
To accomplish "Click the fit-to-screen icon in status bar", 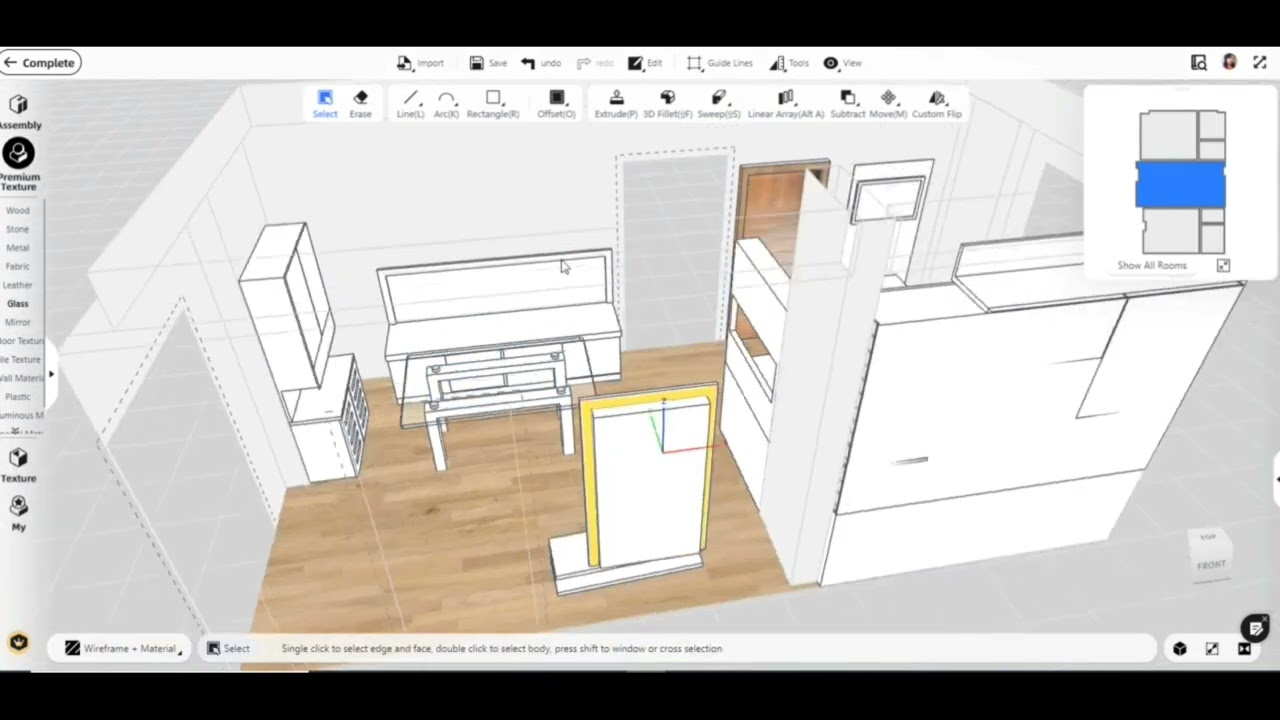I will pyautogui.click(x=1212, y=649).
